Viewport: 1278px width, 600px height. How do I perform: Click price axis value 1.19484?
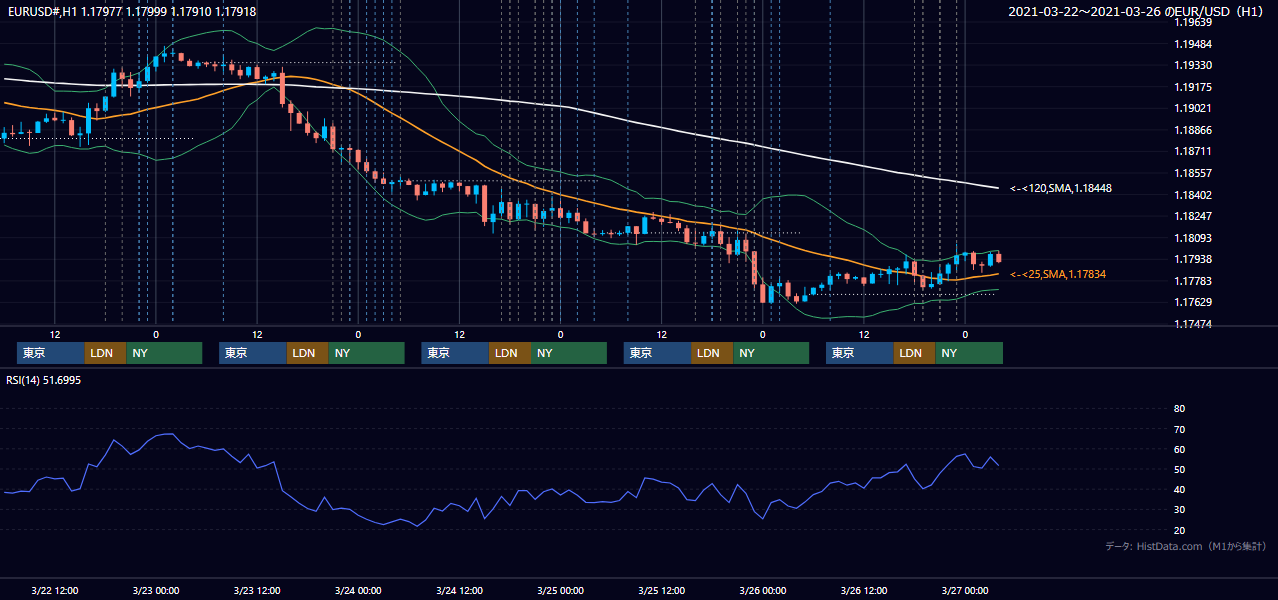[x=1193, y=44]
